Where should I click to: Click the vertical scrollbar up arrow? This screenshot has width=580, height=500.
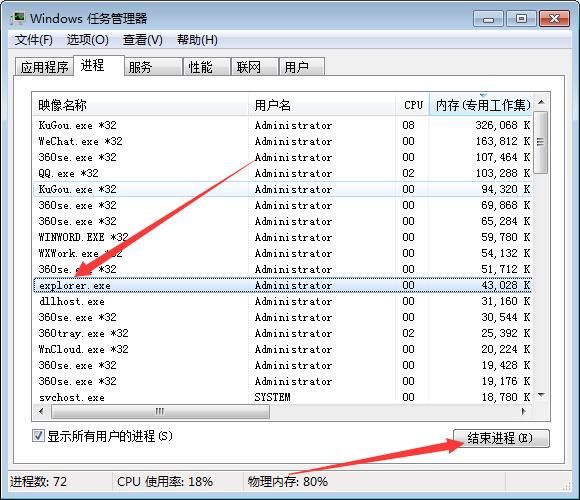coord(541,102)
